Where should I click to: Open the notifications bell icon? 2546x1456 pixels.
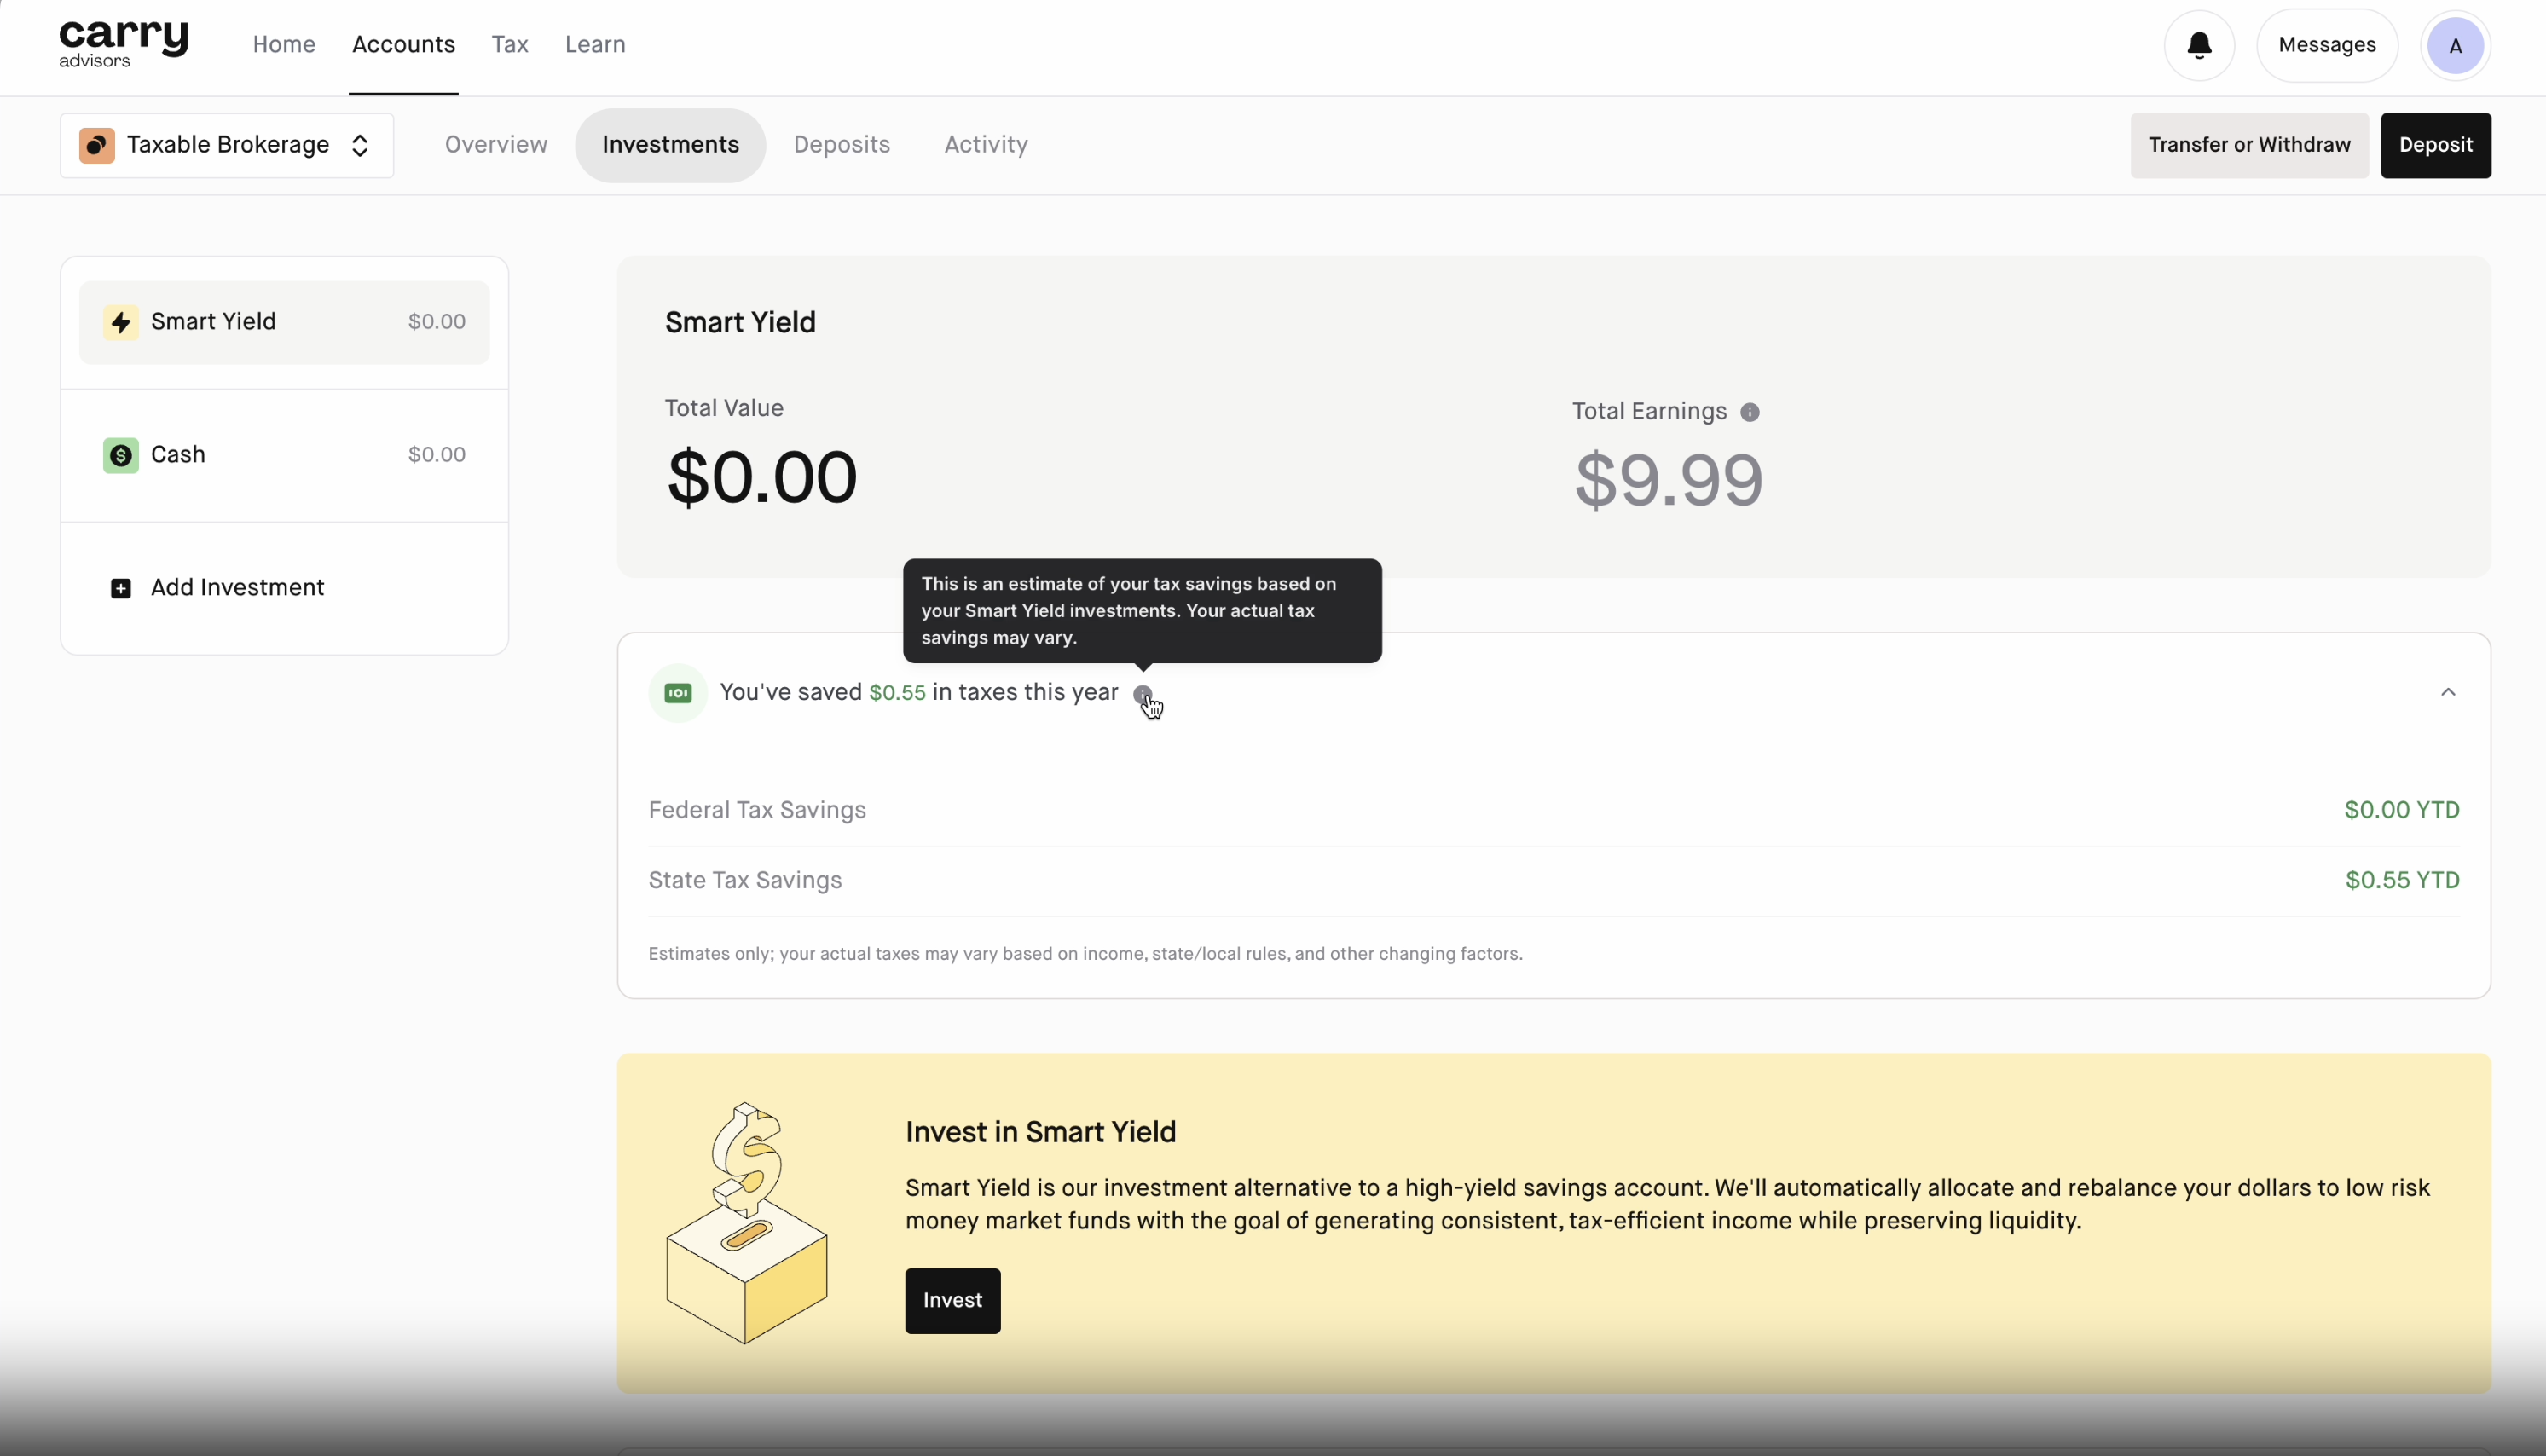tap(2198, 46)
